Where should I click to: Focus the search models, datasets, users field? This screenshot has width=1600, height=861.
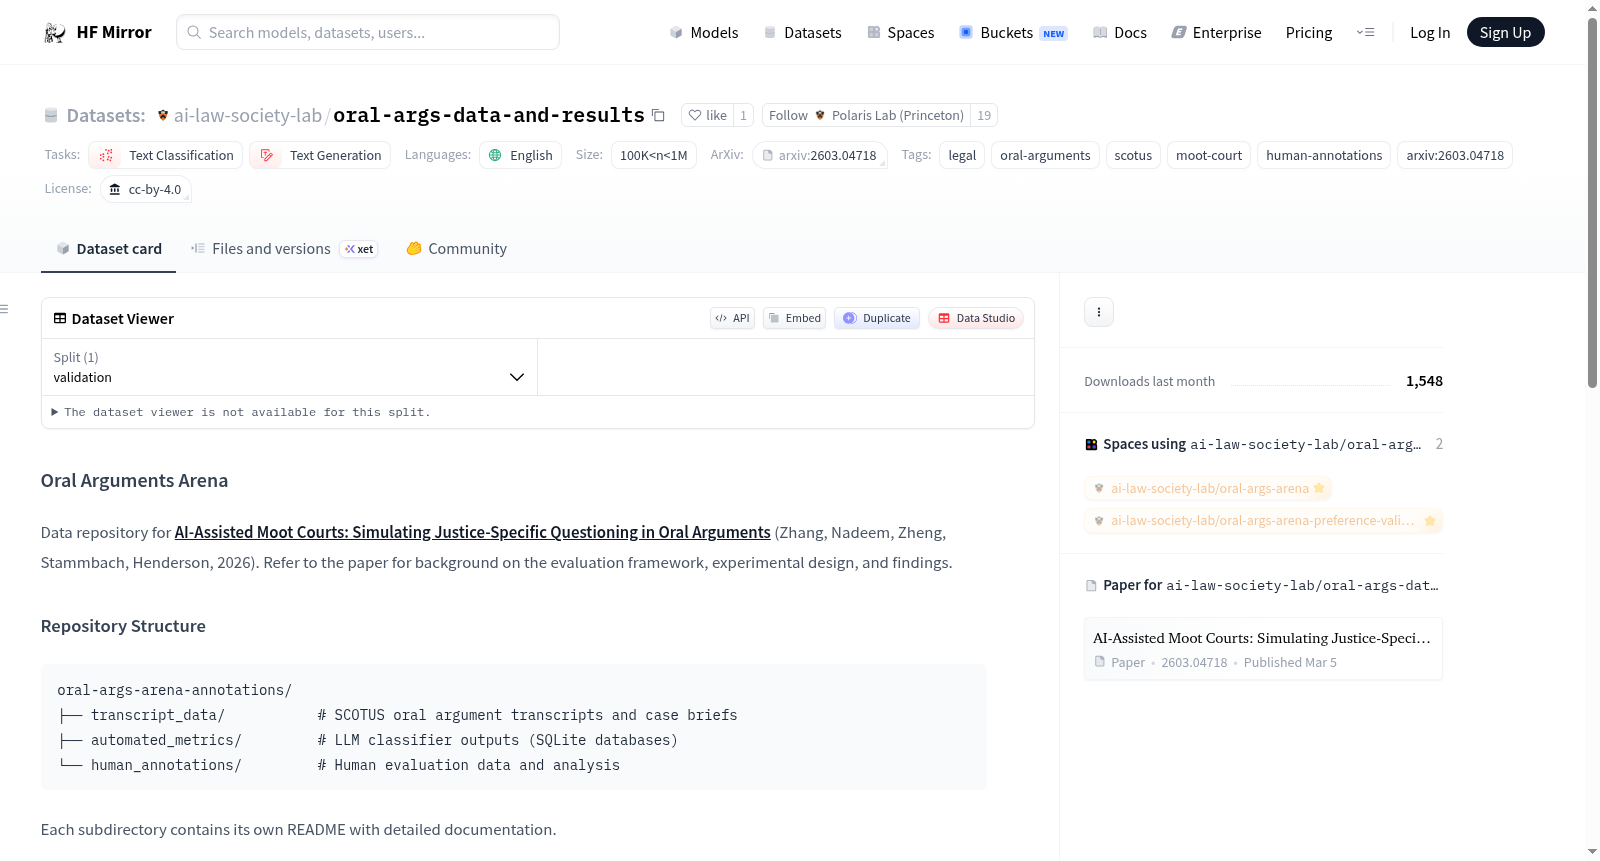[368, 32]
